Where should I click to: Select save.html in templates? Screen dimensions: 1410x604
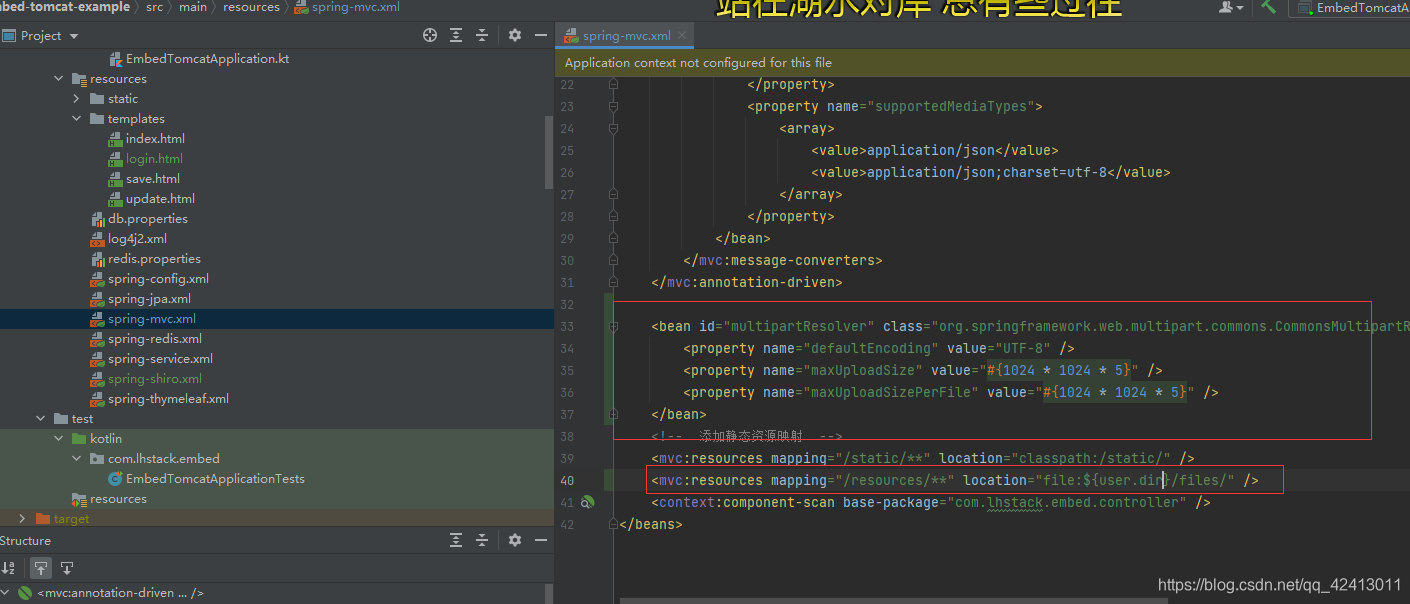pyautogui.click(x=153, y=179)
